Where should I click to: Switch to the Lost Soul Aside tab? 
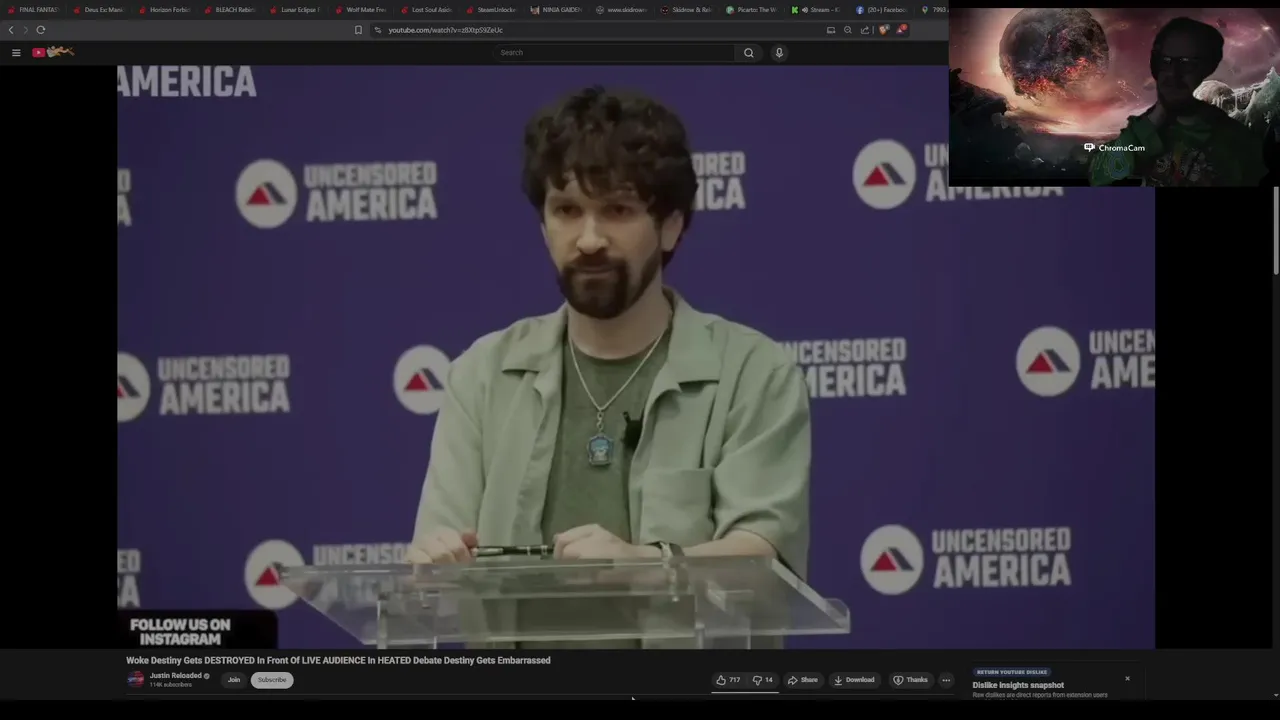click(x=427, y=10)
